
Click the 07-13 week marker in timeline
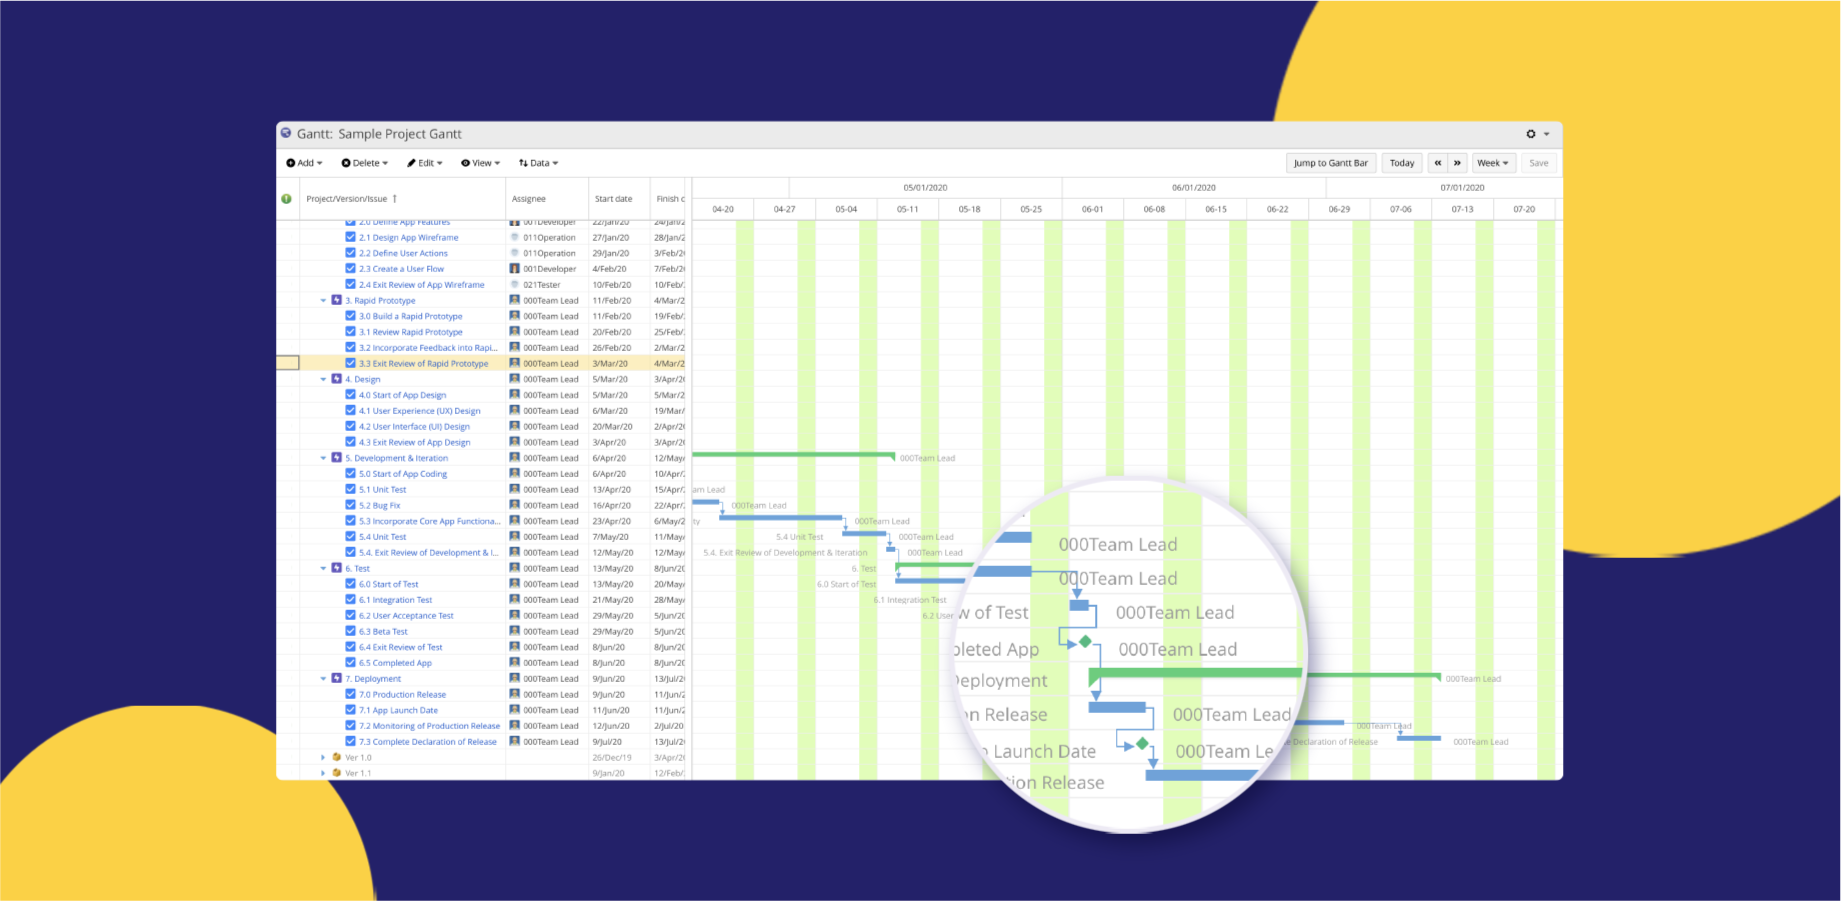pyautogui.click(x=1462, y=209)
